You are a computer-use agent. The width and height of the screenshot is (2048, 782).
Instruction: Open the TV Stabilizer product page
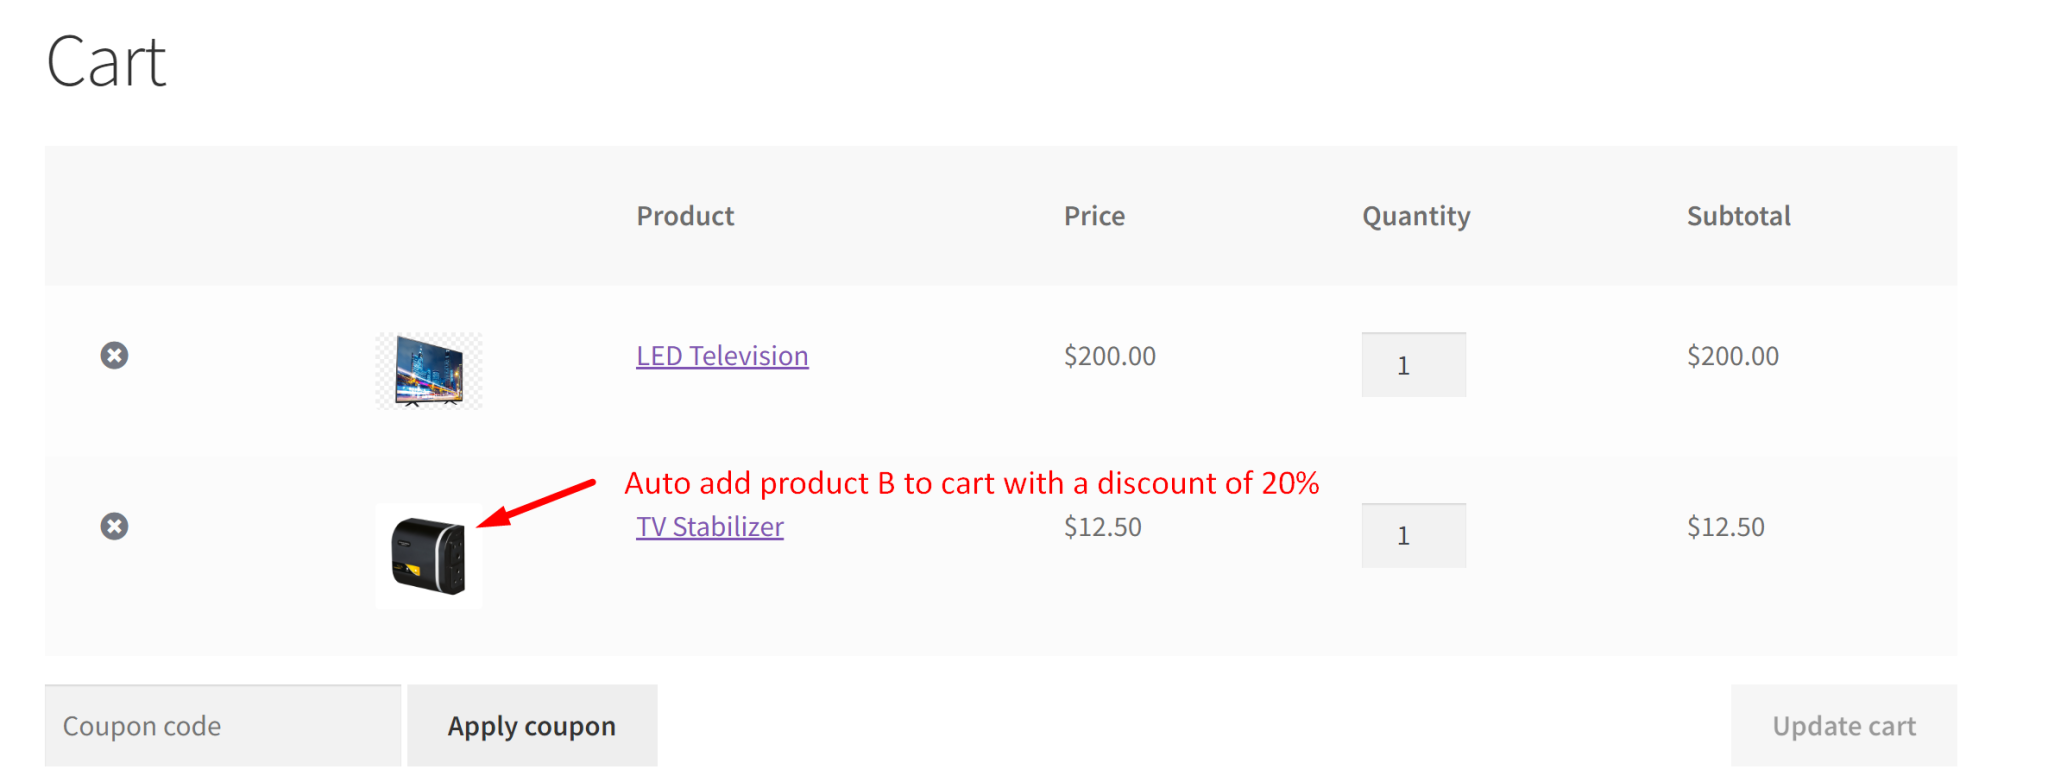[x=710, y=527]
